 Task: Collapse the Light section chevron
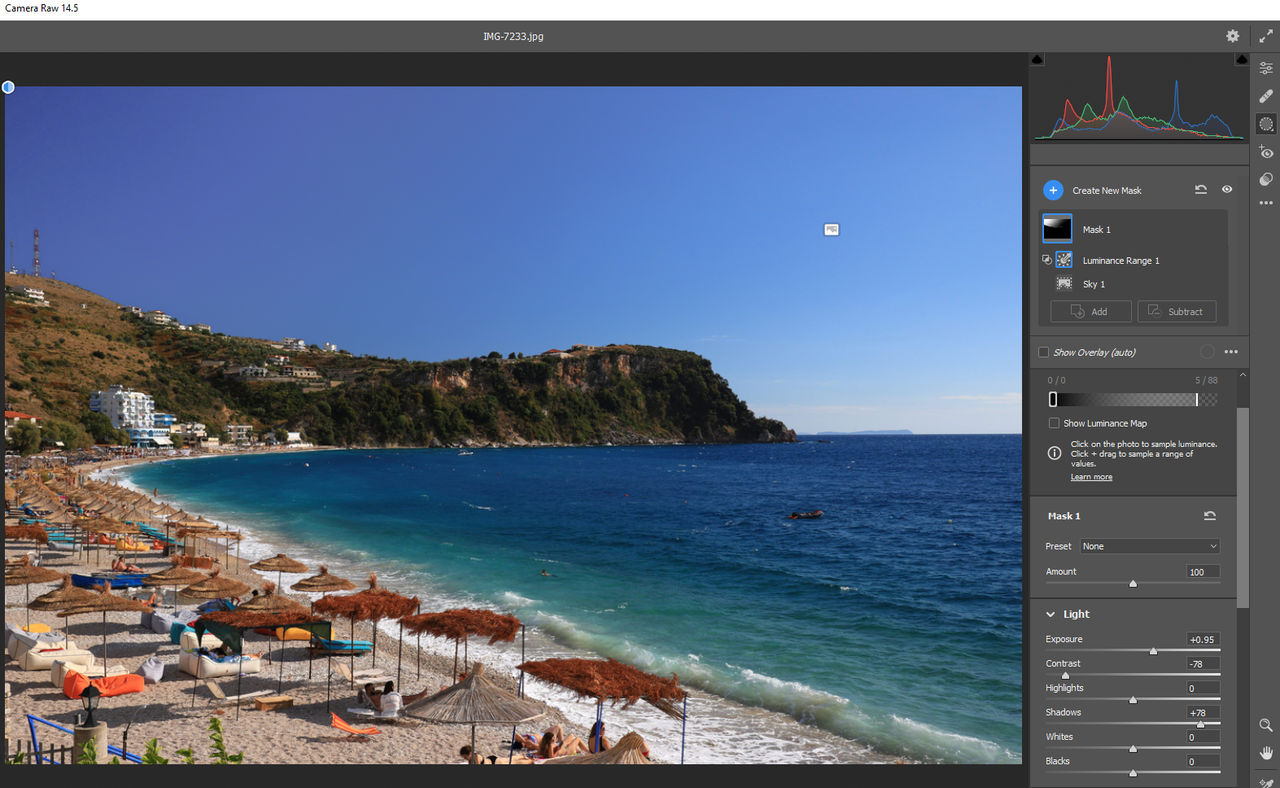click(x=1051, y=614)
